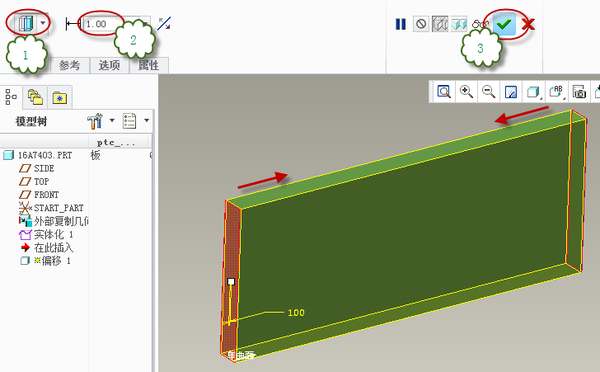Toggle the no-preview mode icon
The image size is (600, 372).
[x=421, y=24]
